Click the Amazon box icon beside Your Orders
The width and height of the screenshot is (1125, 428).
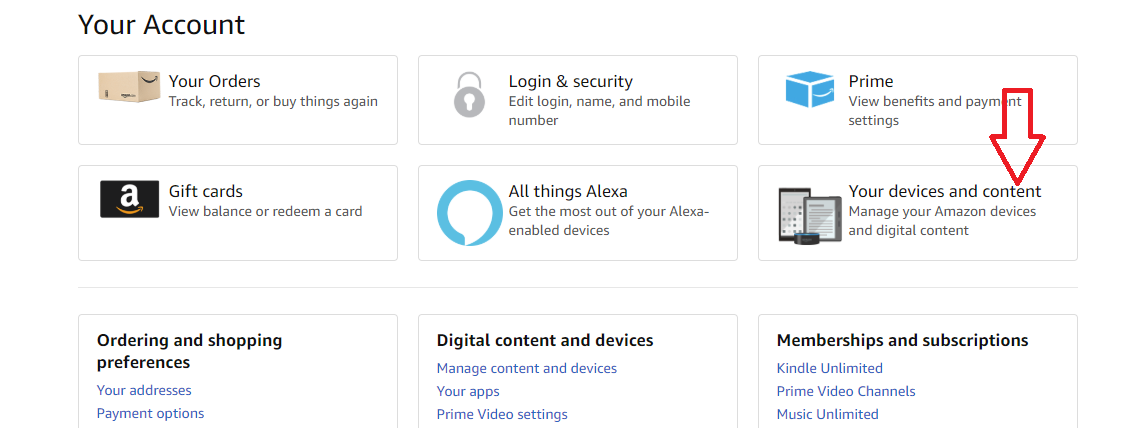pos(128,87)
